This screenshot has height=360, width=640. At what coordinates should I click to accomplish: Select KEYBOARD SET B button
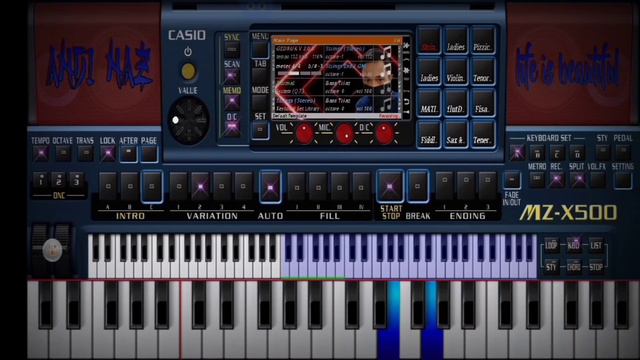point(537,153)
